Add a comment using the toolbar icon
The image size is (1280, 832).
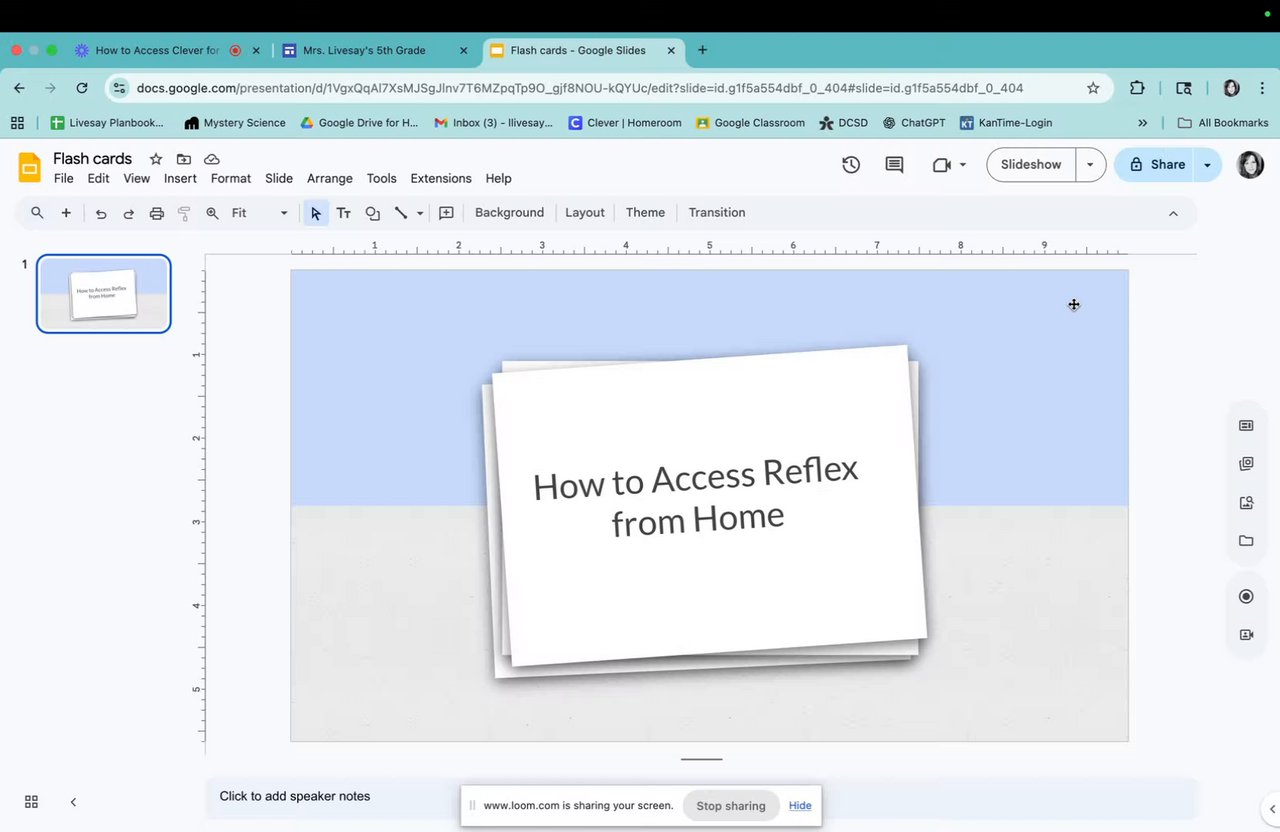(447, 213)
